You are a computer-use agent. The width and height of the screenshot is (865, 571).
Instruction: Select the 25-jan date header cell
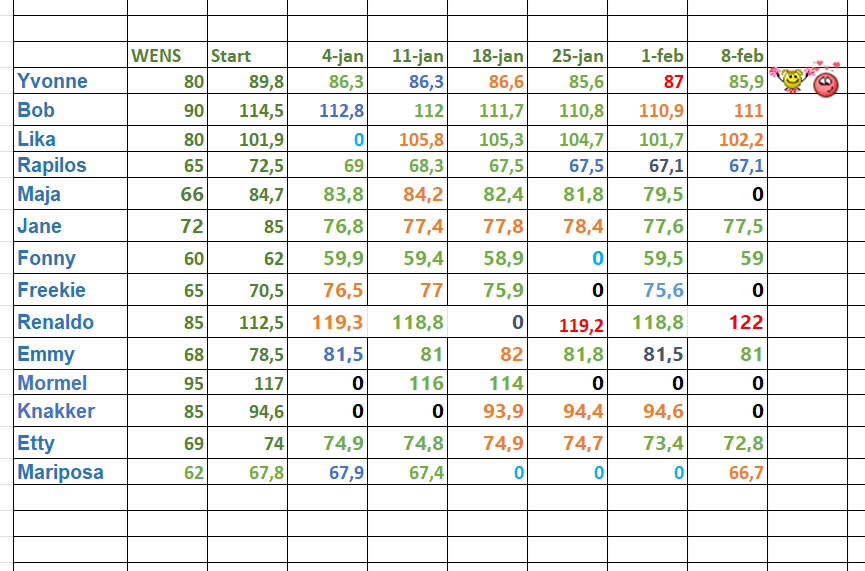point(578,56)
